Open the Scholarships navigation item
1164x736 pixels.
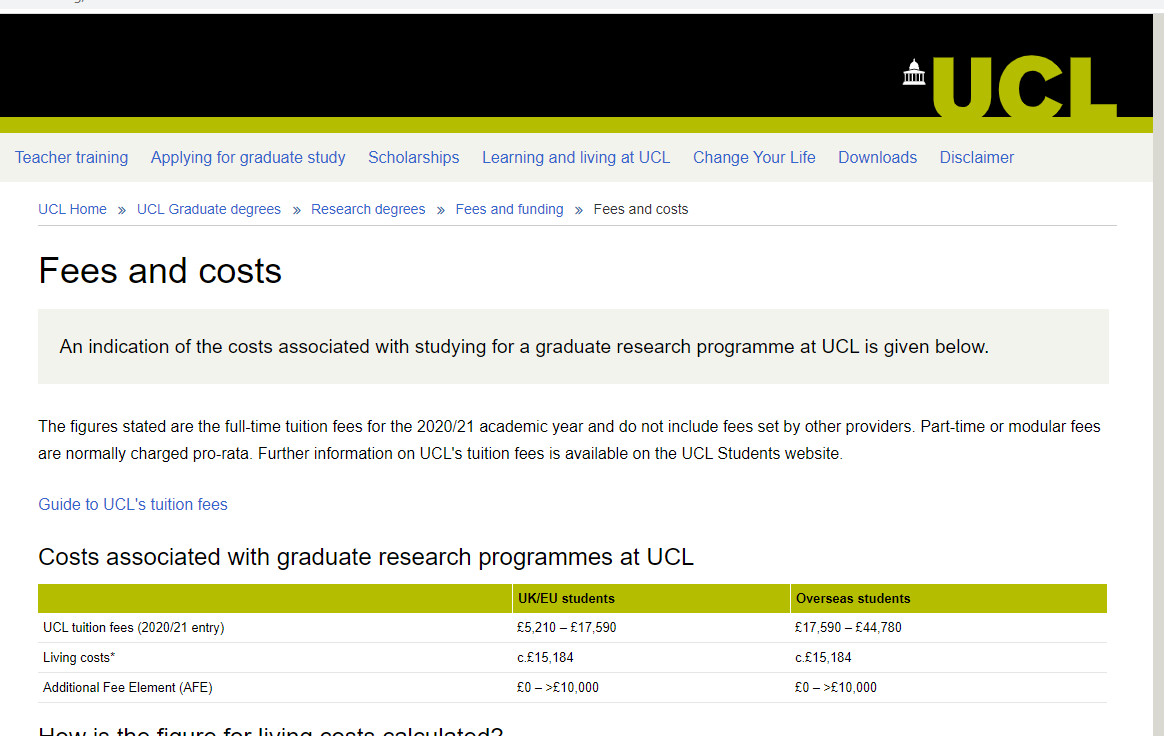coord(413,157)
